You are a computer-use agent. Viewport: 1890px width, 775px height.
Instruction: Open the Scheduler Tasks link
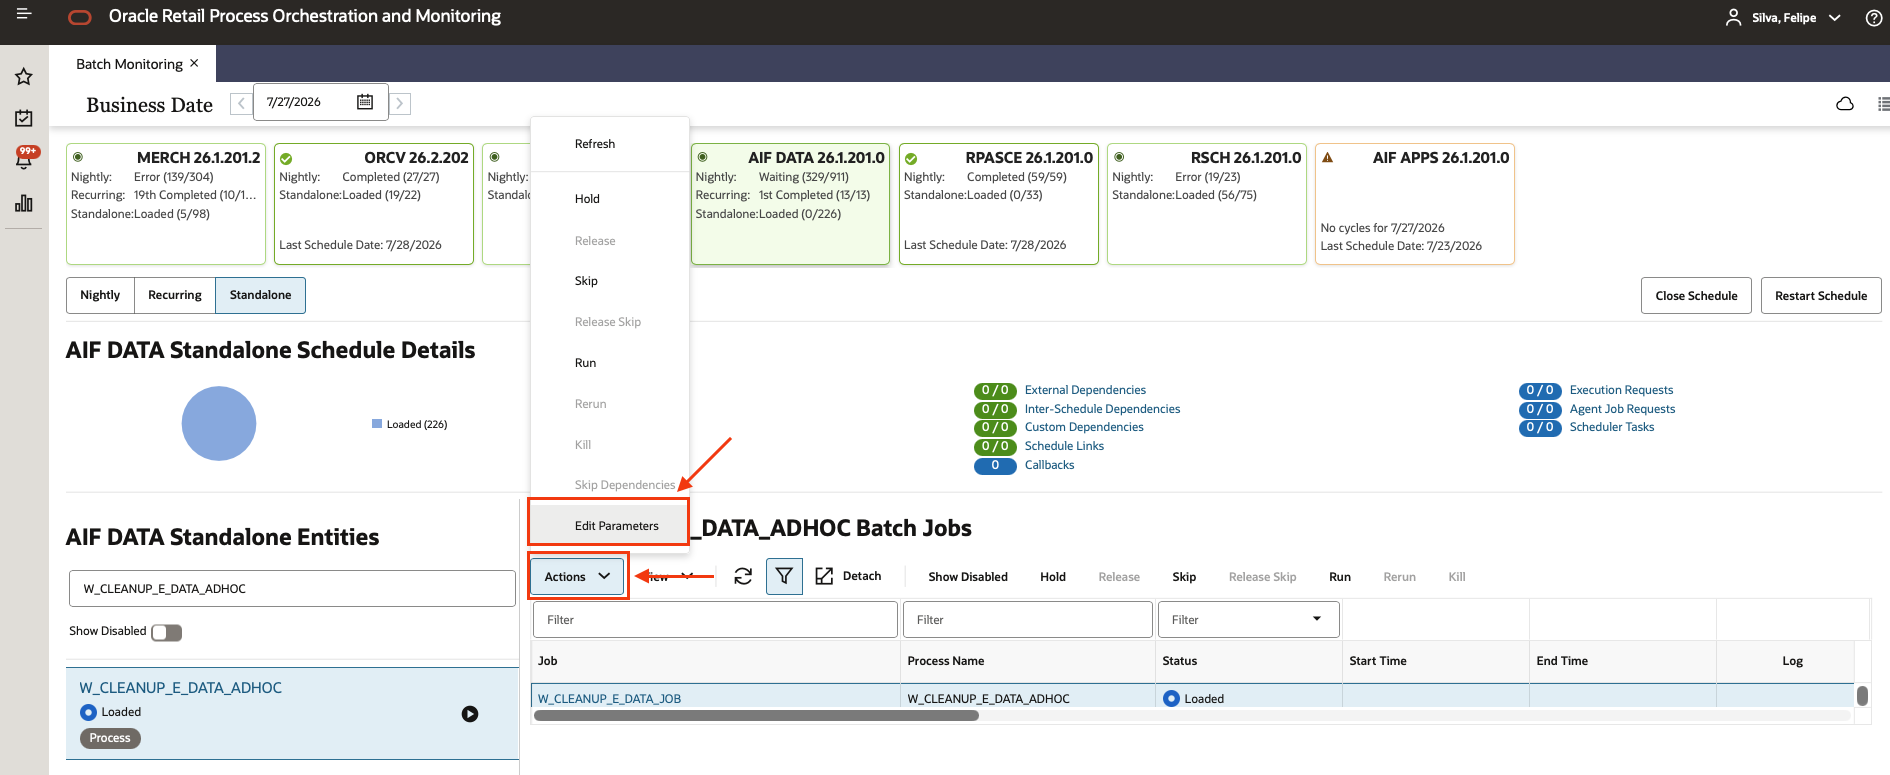[1612, 427]
